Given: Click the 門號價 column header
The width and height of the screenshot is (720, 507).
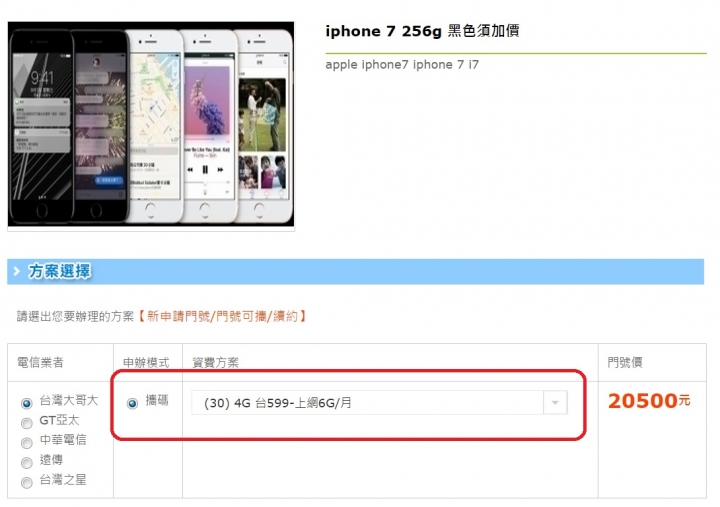Looking at the screenshot, I should [x=625, y=362].
